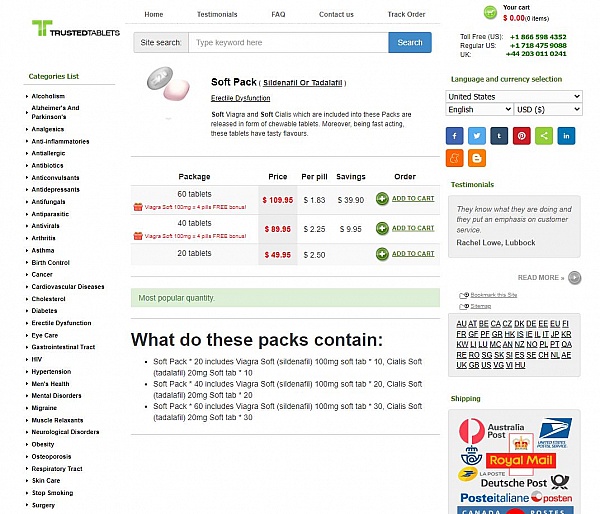Screen dimensions: 600x514
Task: Click the Facebook share icon
Action: tap(454, 136)
